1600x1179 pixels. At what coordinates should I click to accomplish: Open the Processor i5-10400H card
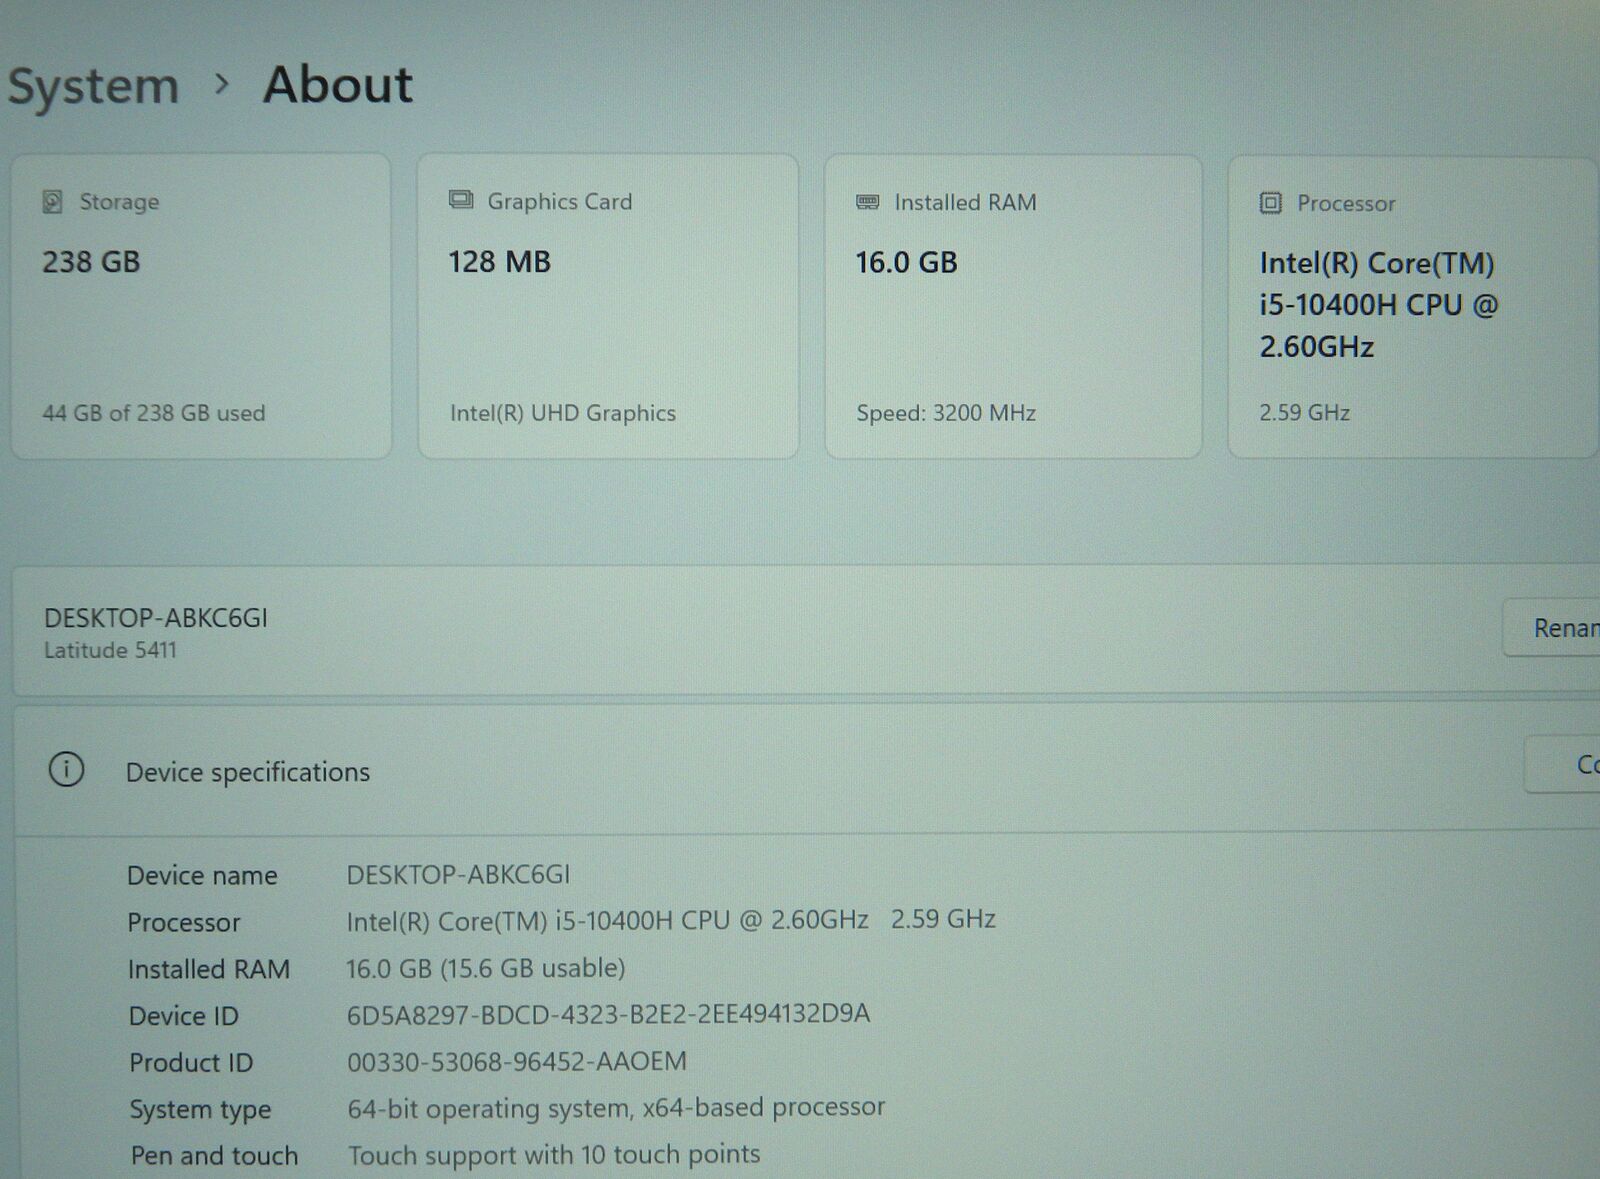[x=1410, y=306]
